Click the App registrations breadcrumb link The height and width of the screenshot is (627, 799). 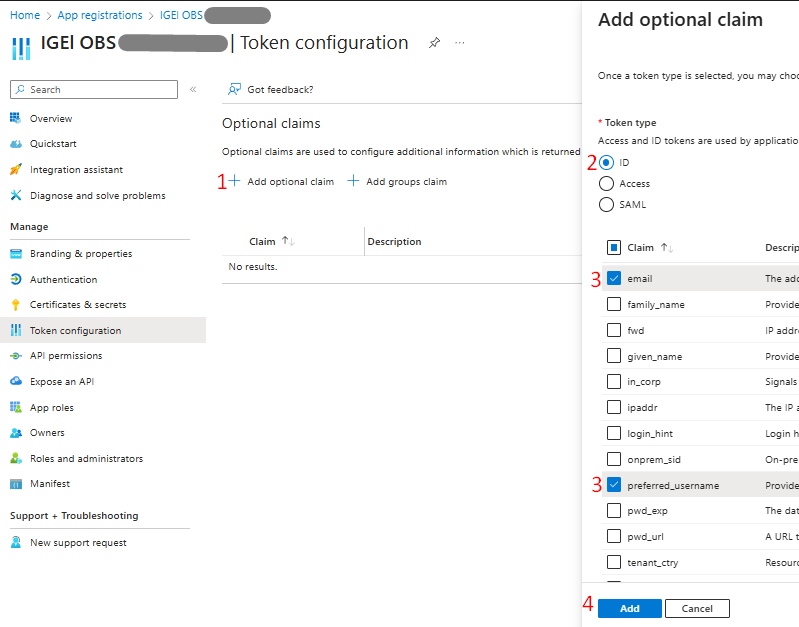[x=100, y=15]
